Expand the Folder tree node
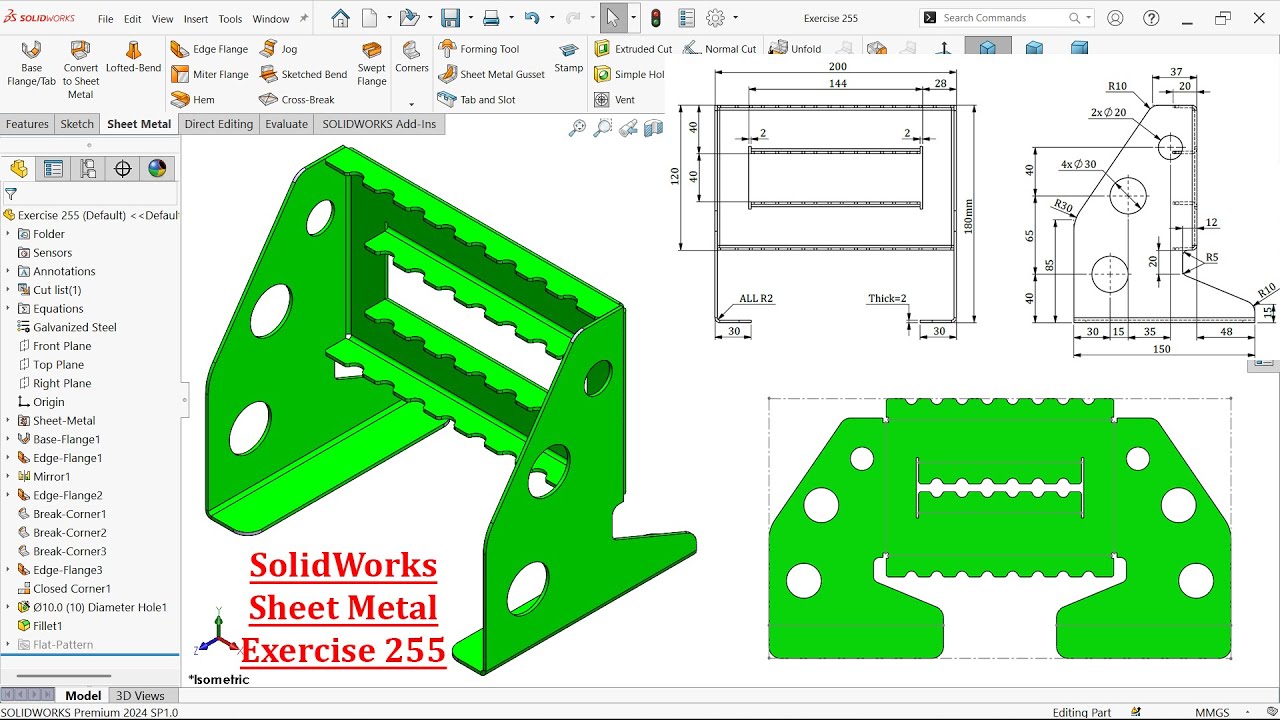The width and height of the screenshot is (1280, 720). (8, 234)
